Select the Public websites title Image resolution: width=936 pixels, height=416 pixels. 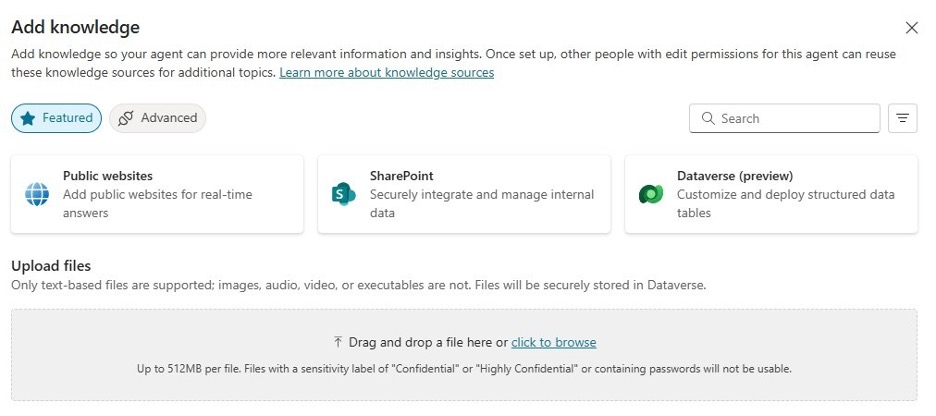coord(108,176)
